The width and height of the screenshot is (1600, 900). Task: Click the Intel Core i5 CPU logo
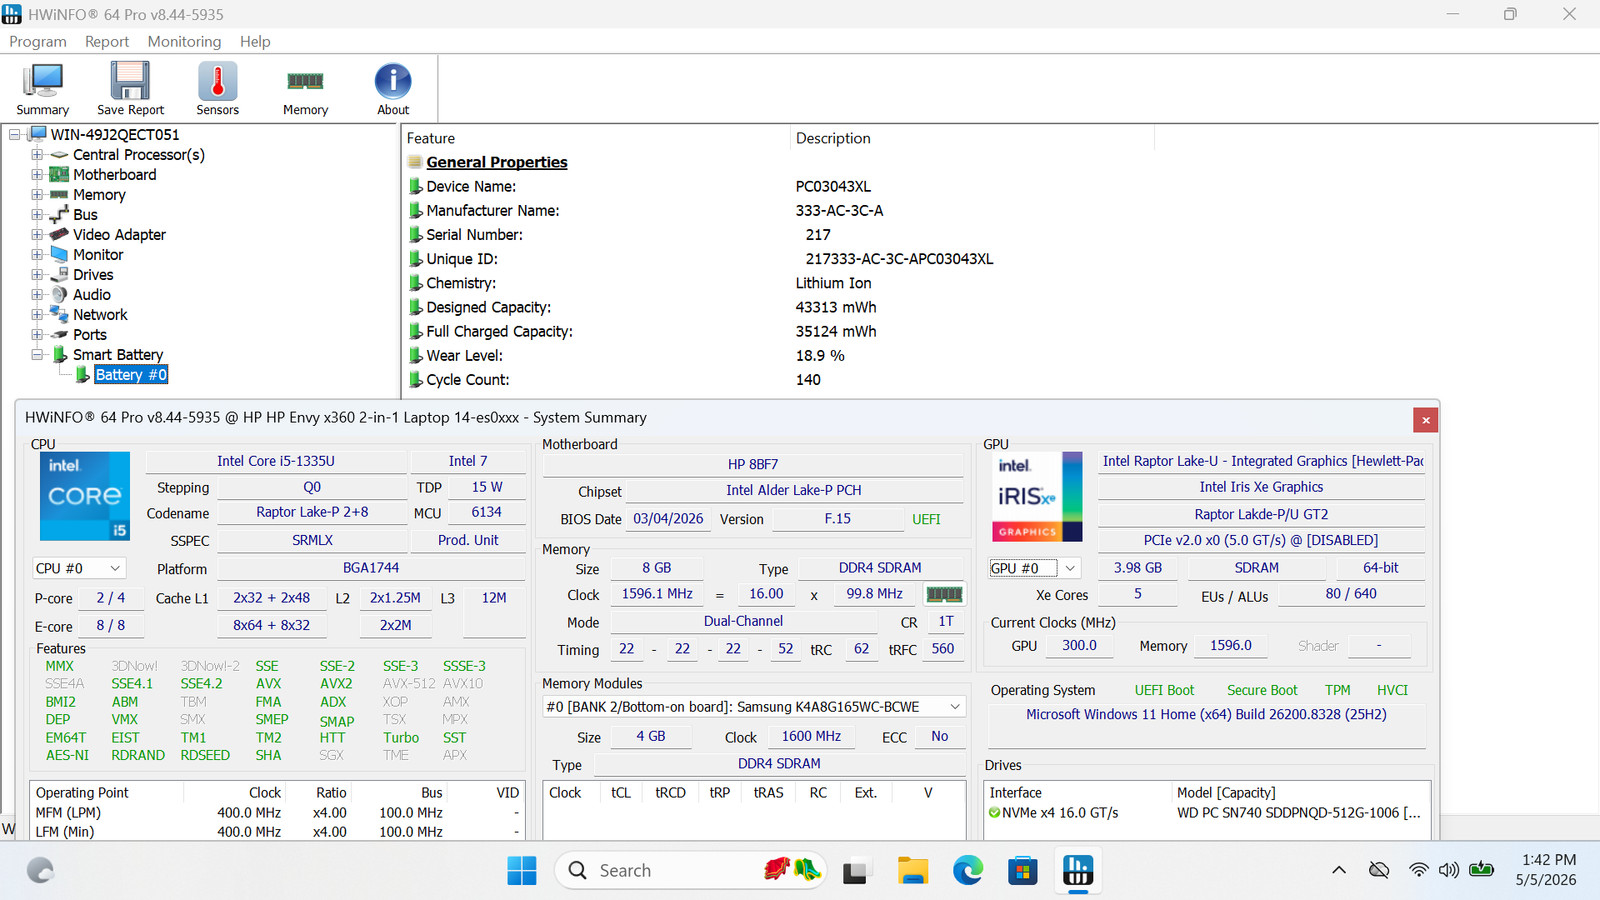click(85, 497)
